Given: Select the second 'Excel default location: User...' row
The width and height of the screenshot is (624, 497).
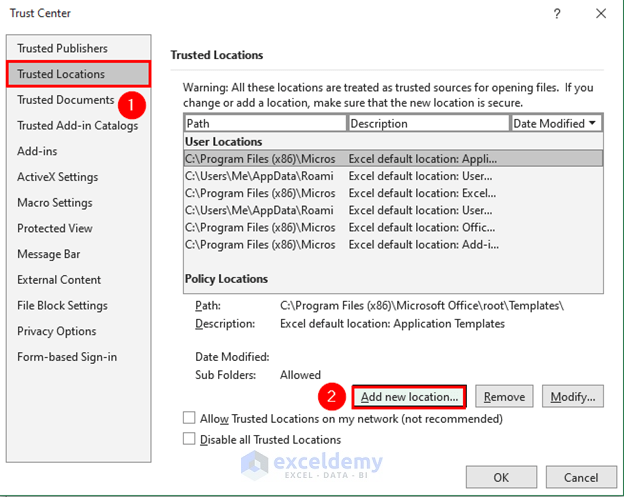Looking at the screenshot, I should 393,210.
